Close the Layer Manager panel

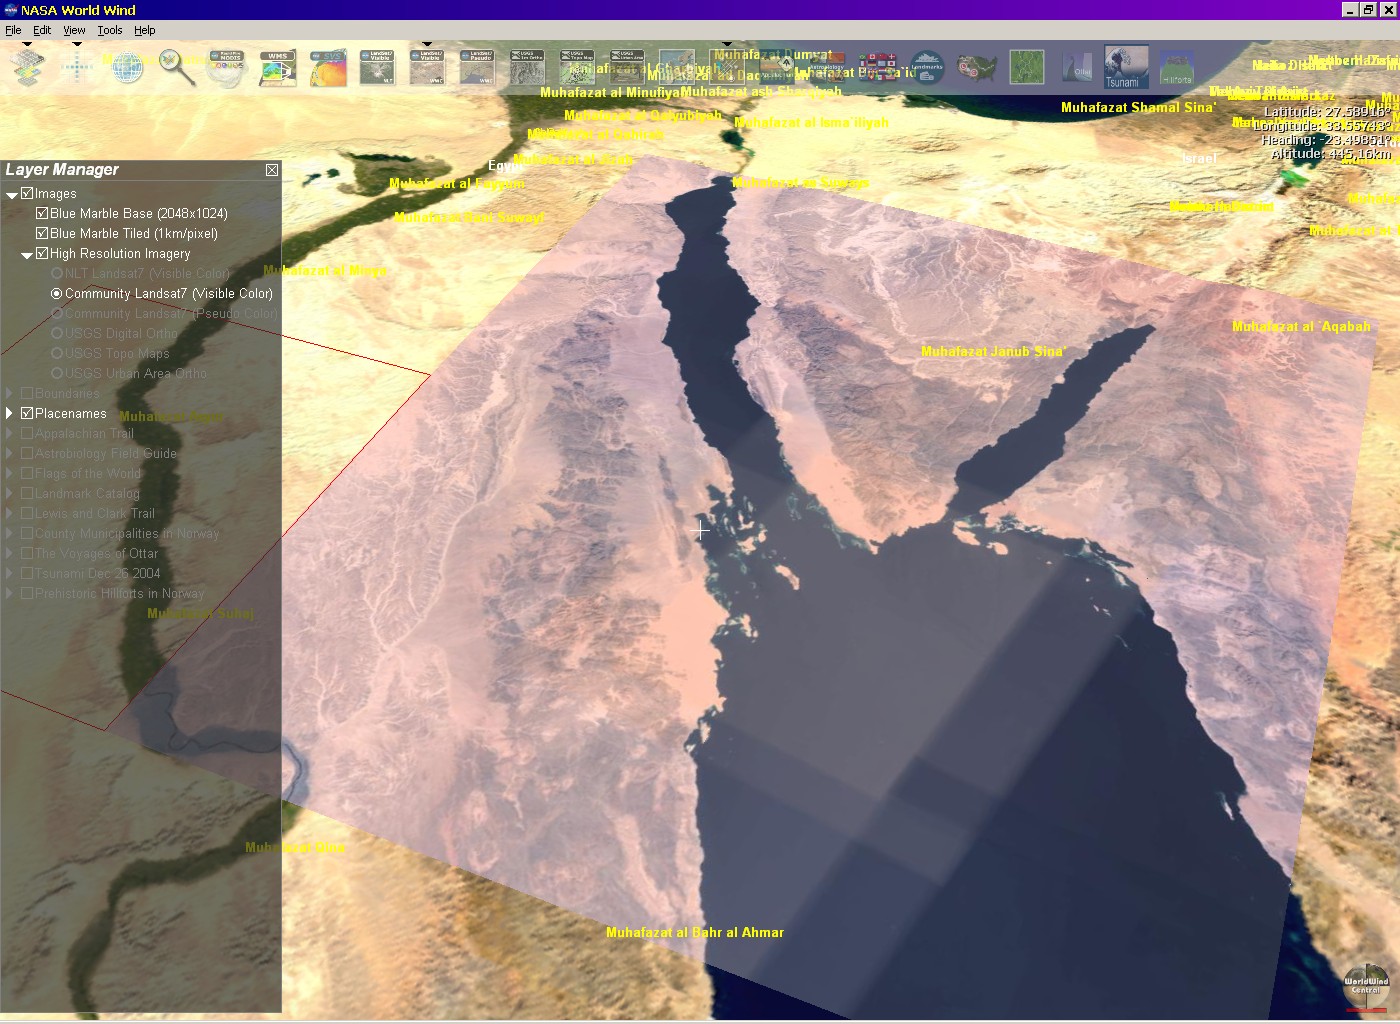click(x=272, y=170)
